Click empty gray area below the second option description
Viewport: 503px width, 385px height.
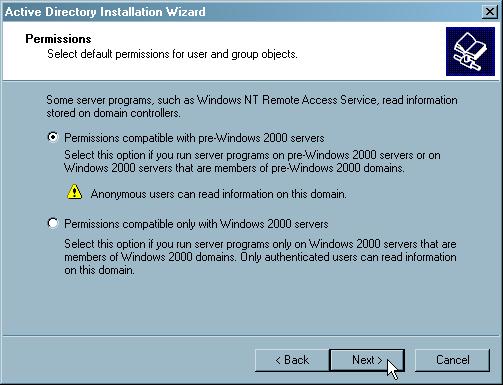251,305
